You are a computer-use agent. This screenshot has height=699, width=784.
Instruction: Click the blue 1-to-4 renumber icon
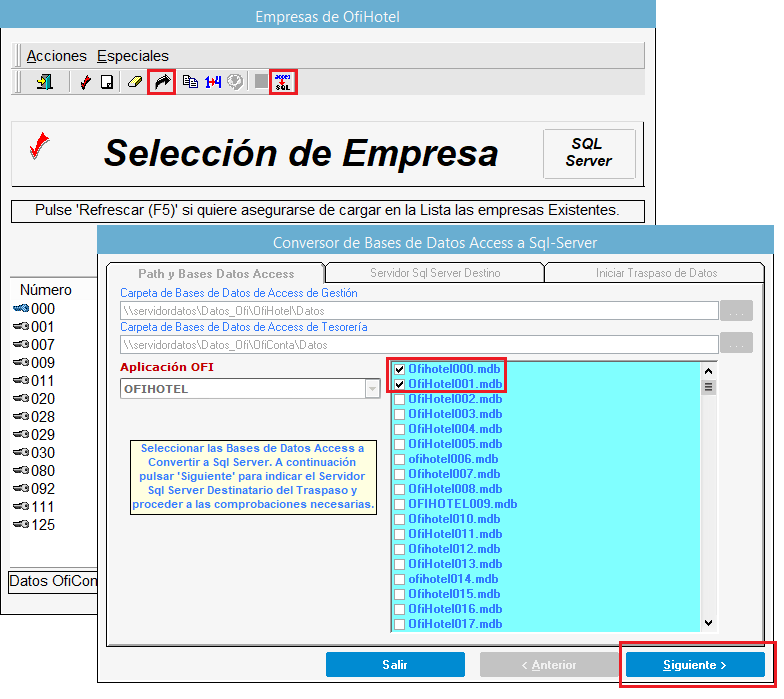tap(213, 82)
